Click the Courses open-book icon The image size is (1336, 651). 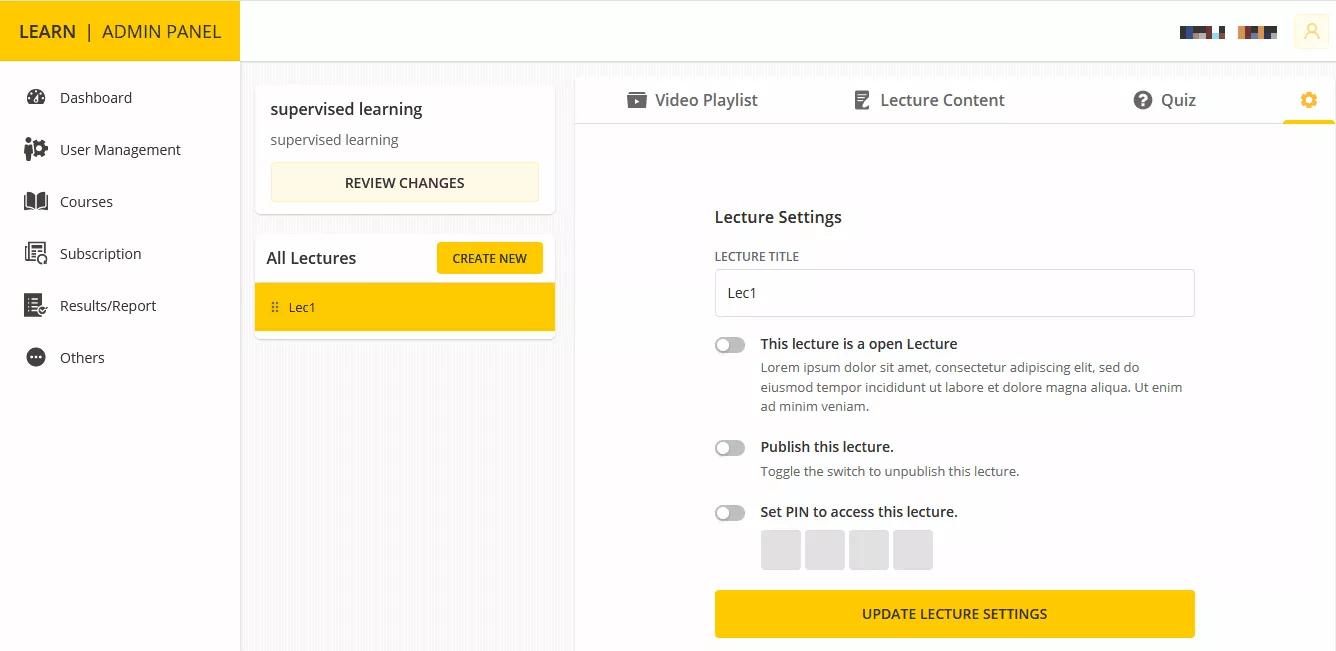(x=36, y=202)
